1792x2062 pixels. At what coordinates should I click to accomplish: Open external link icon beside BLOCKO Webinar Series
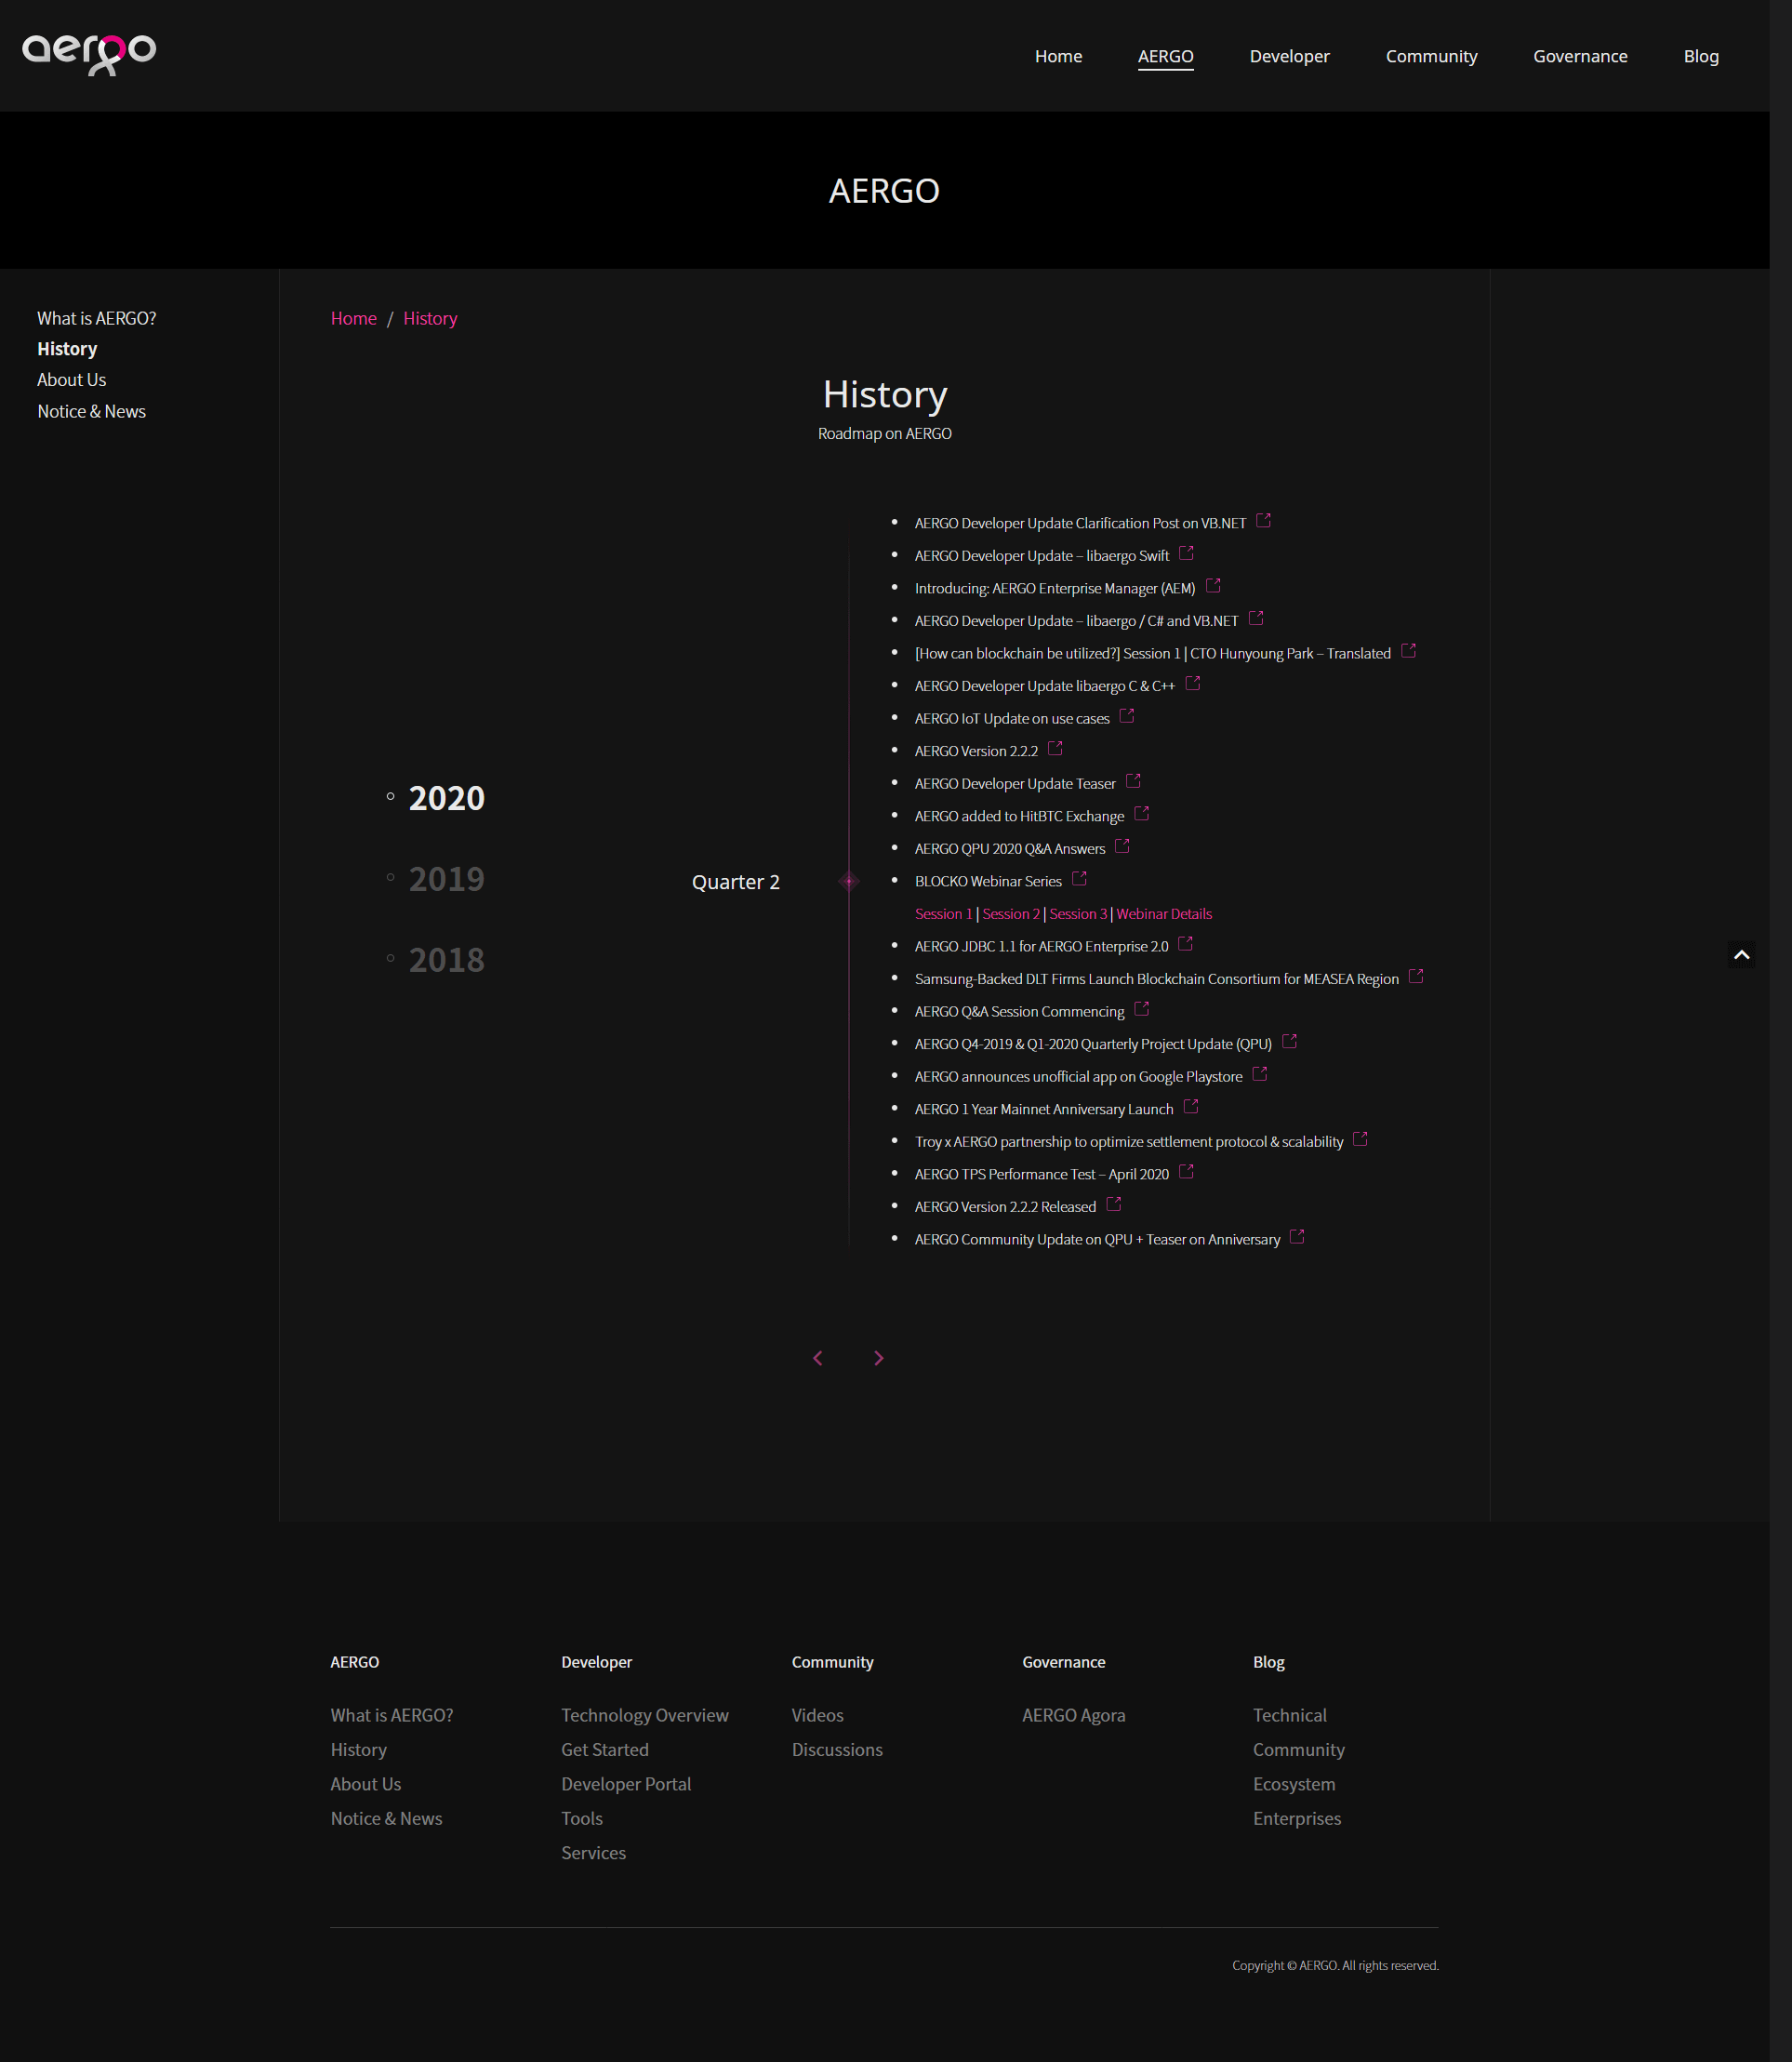[1079, 879]
